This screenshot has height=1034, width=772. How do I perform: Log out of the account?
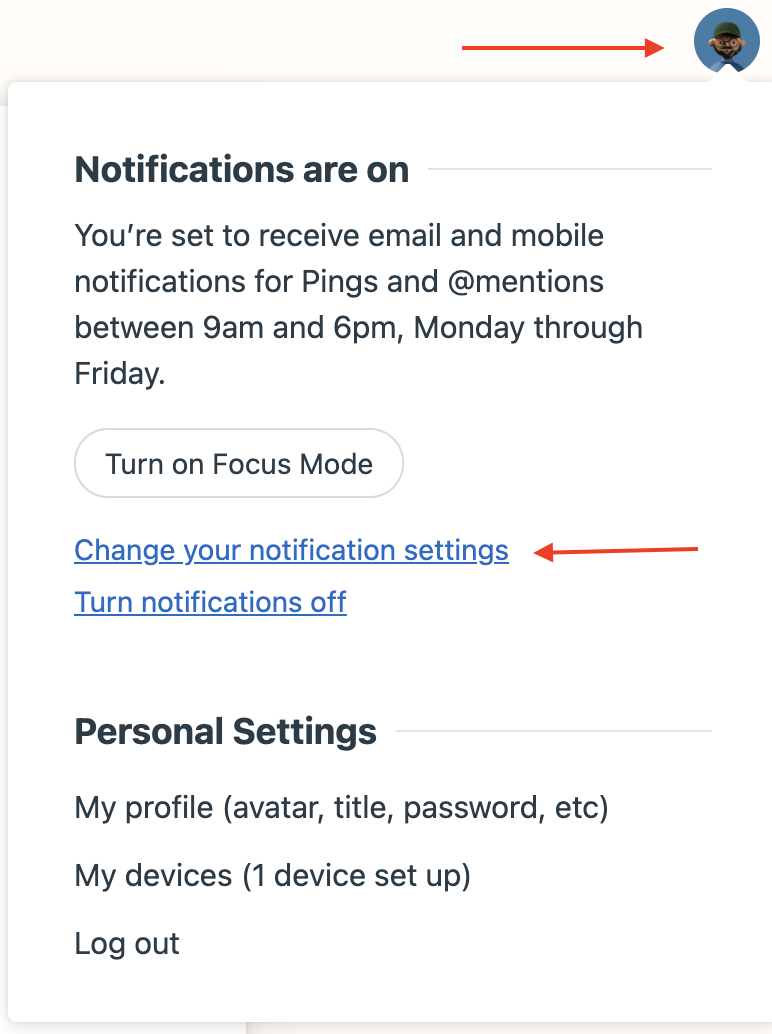point(127,943)
